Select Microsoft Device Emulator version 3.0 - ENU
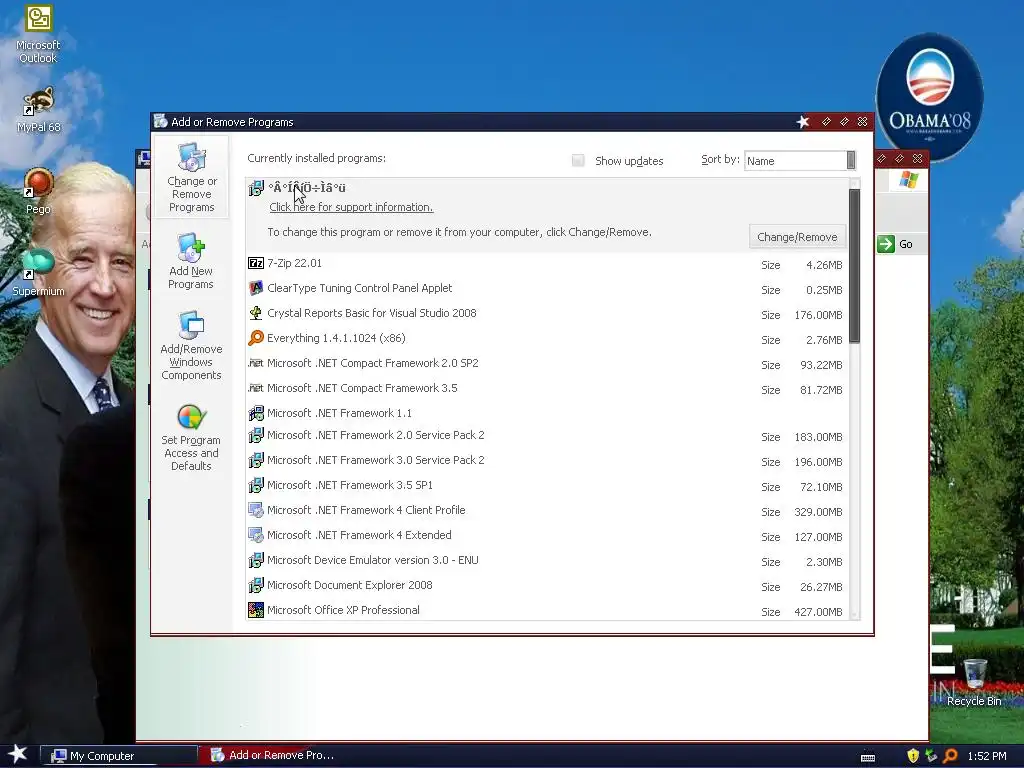This screenshot has width=1024, height=768. click(547, 560)
